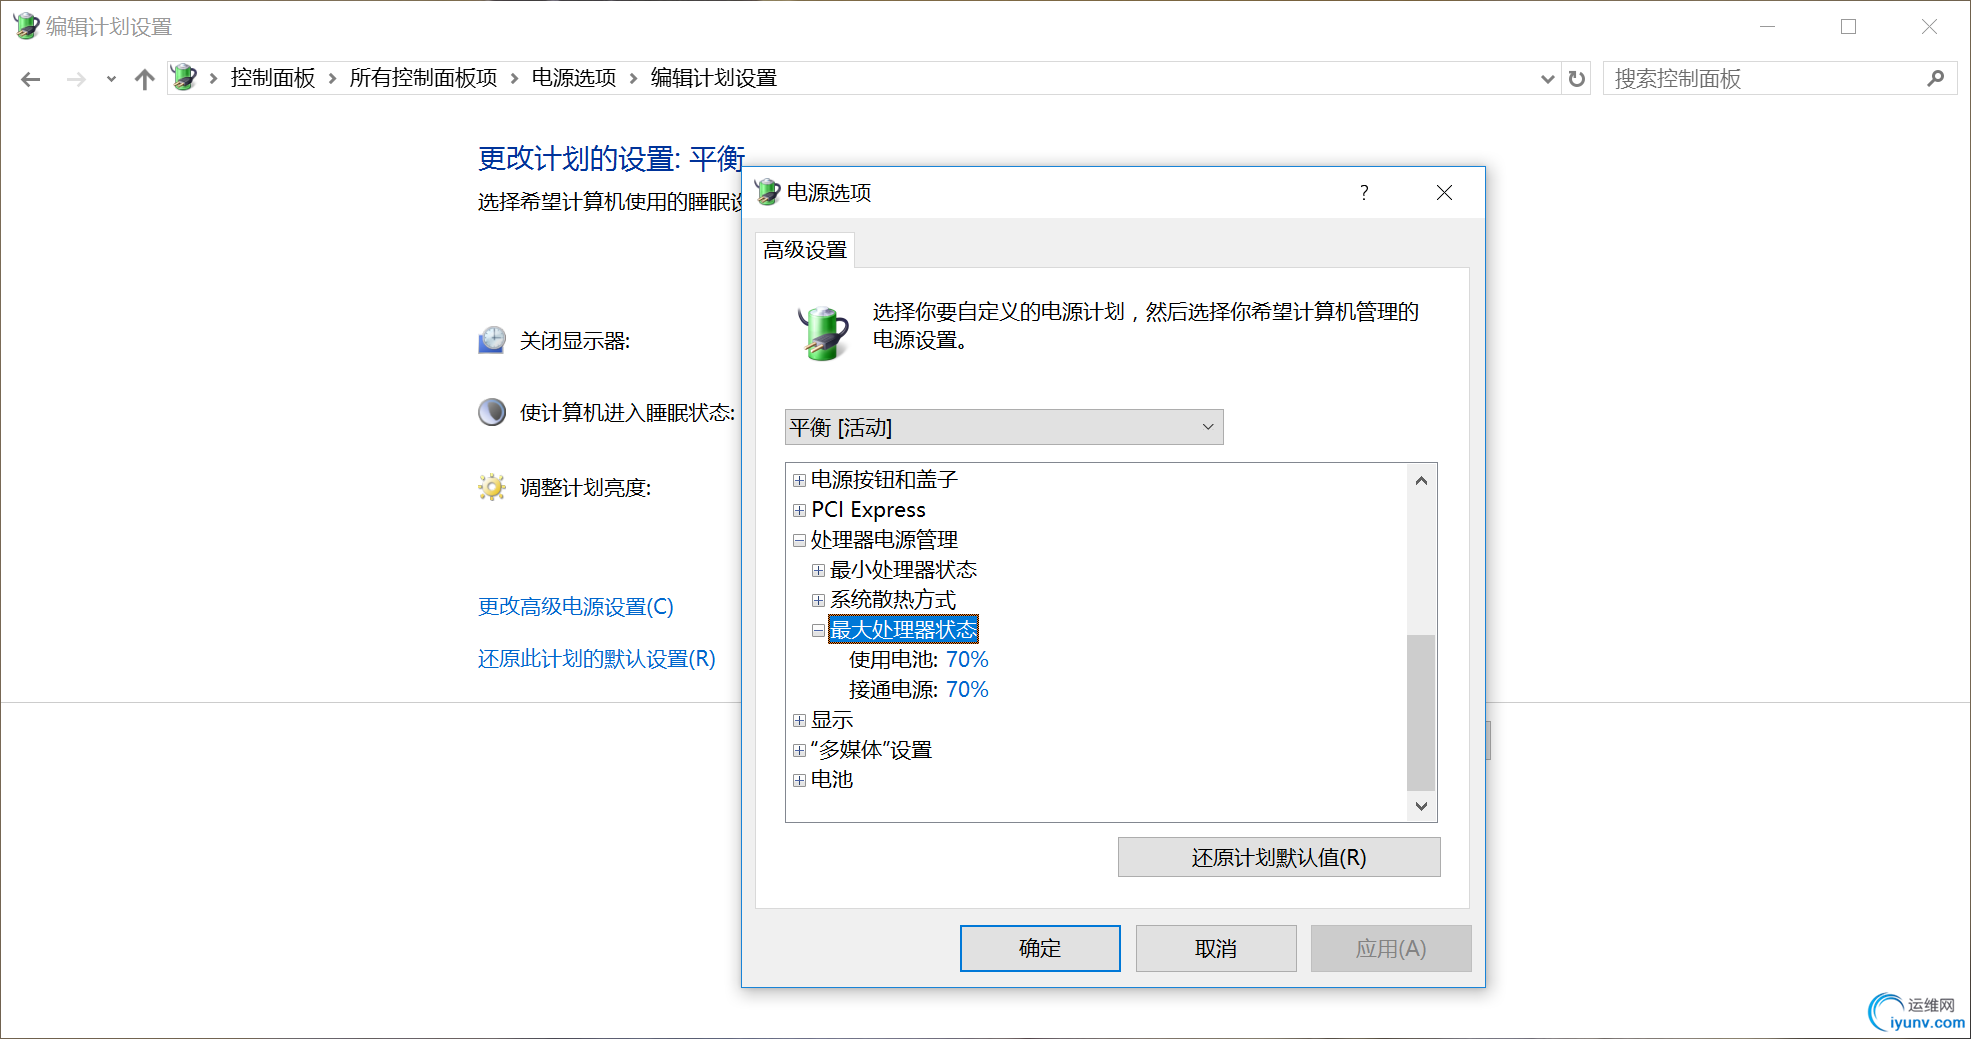The height and width of the screenshot is (1039, 1971).
Task: Click the search magnifier icon
Action: 1935,78
